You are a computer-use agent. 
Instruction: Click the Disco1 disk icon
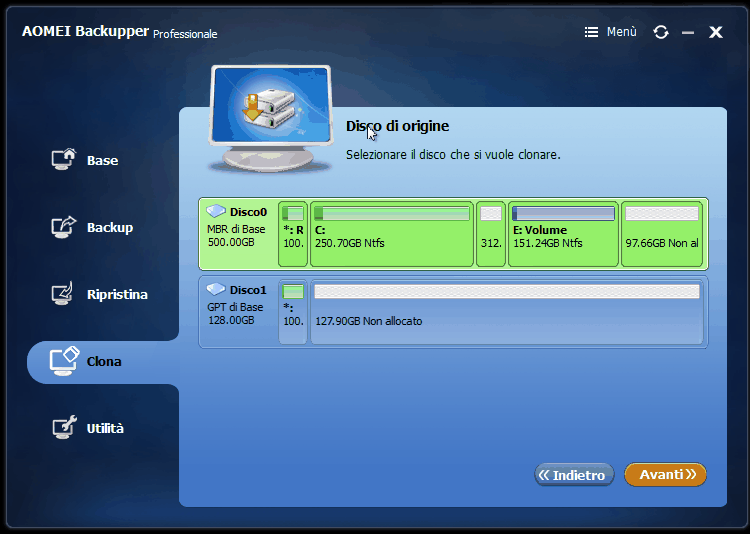tap(216, 289)
